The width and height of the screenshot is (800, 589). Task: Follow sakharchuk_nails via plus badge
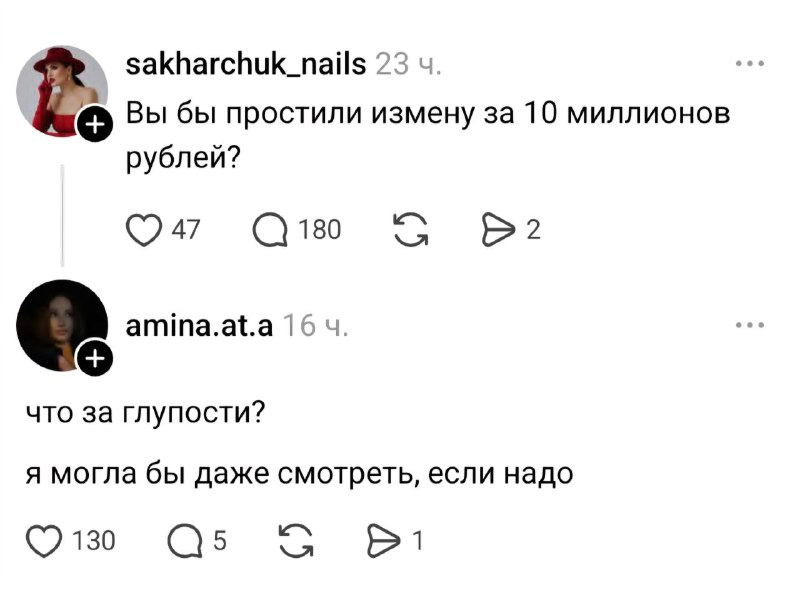[x=94, y=125]
